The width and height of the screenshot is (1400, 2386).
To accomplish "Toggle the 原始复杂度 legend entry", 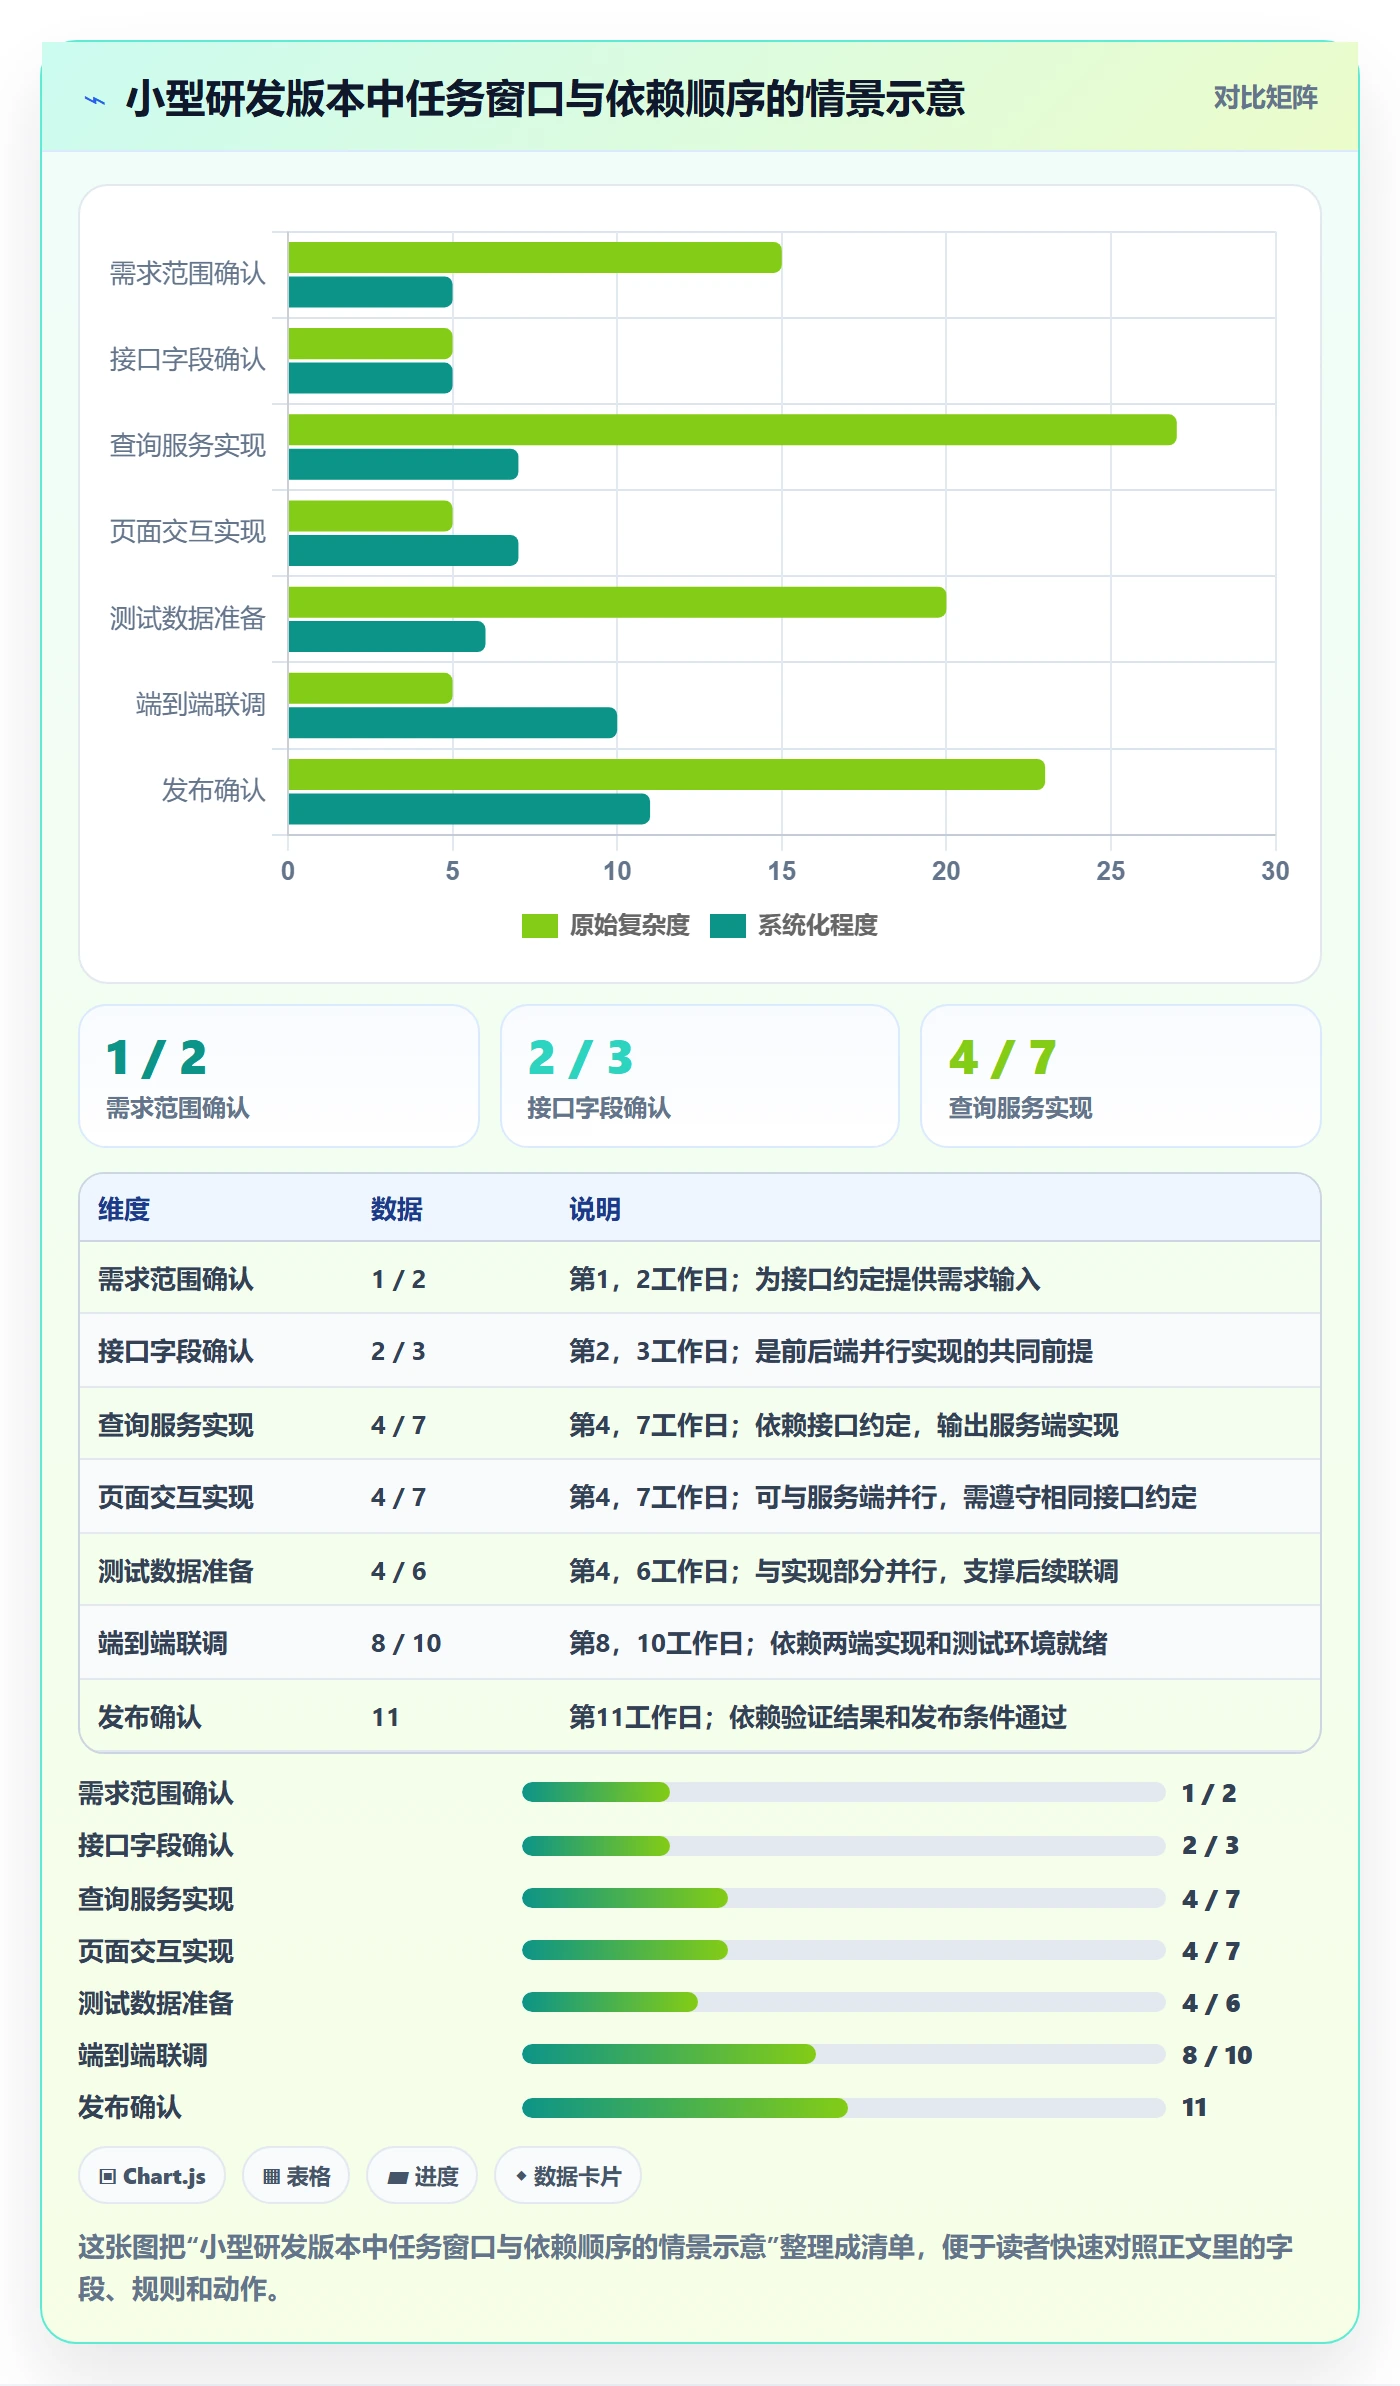I will pyautogui.click(x=606, y=926).
